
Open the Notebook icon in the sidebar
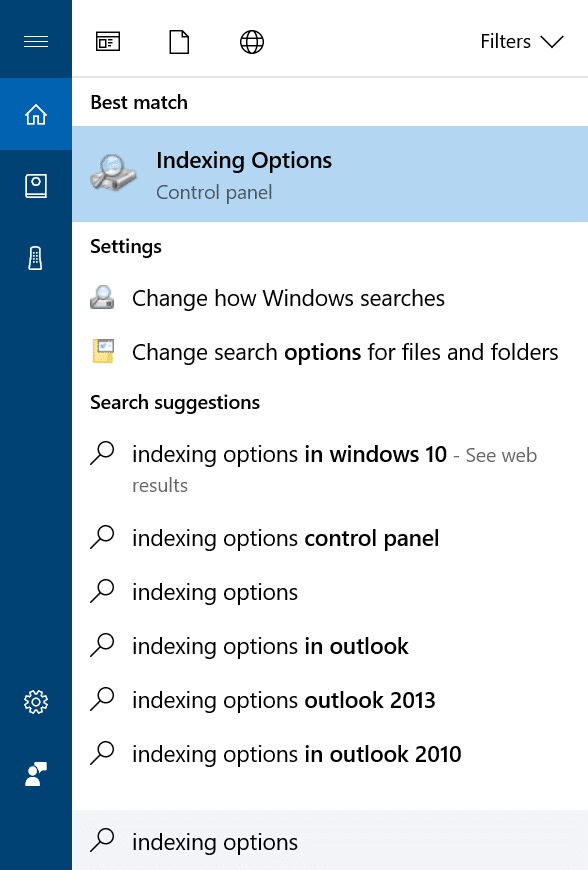click(x=36, y=186)
